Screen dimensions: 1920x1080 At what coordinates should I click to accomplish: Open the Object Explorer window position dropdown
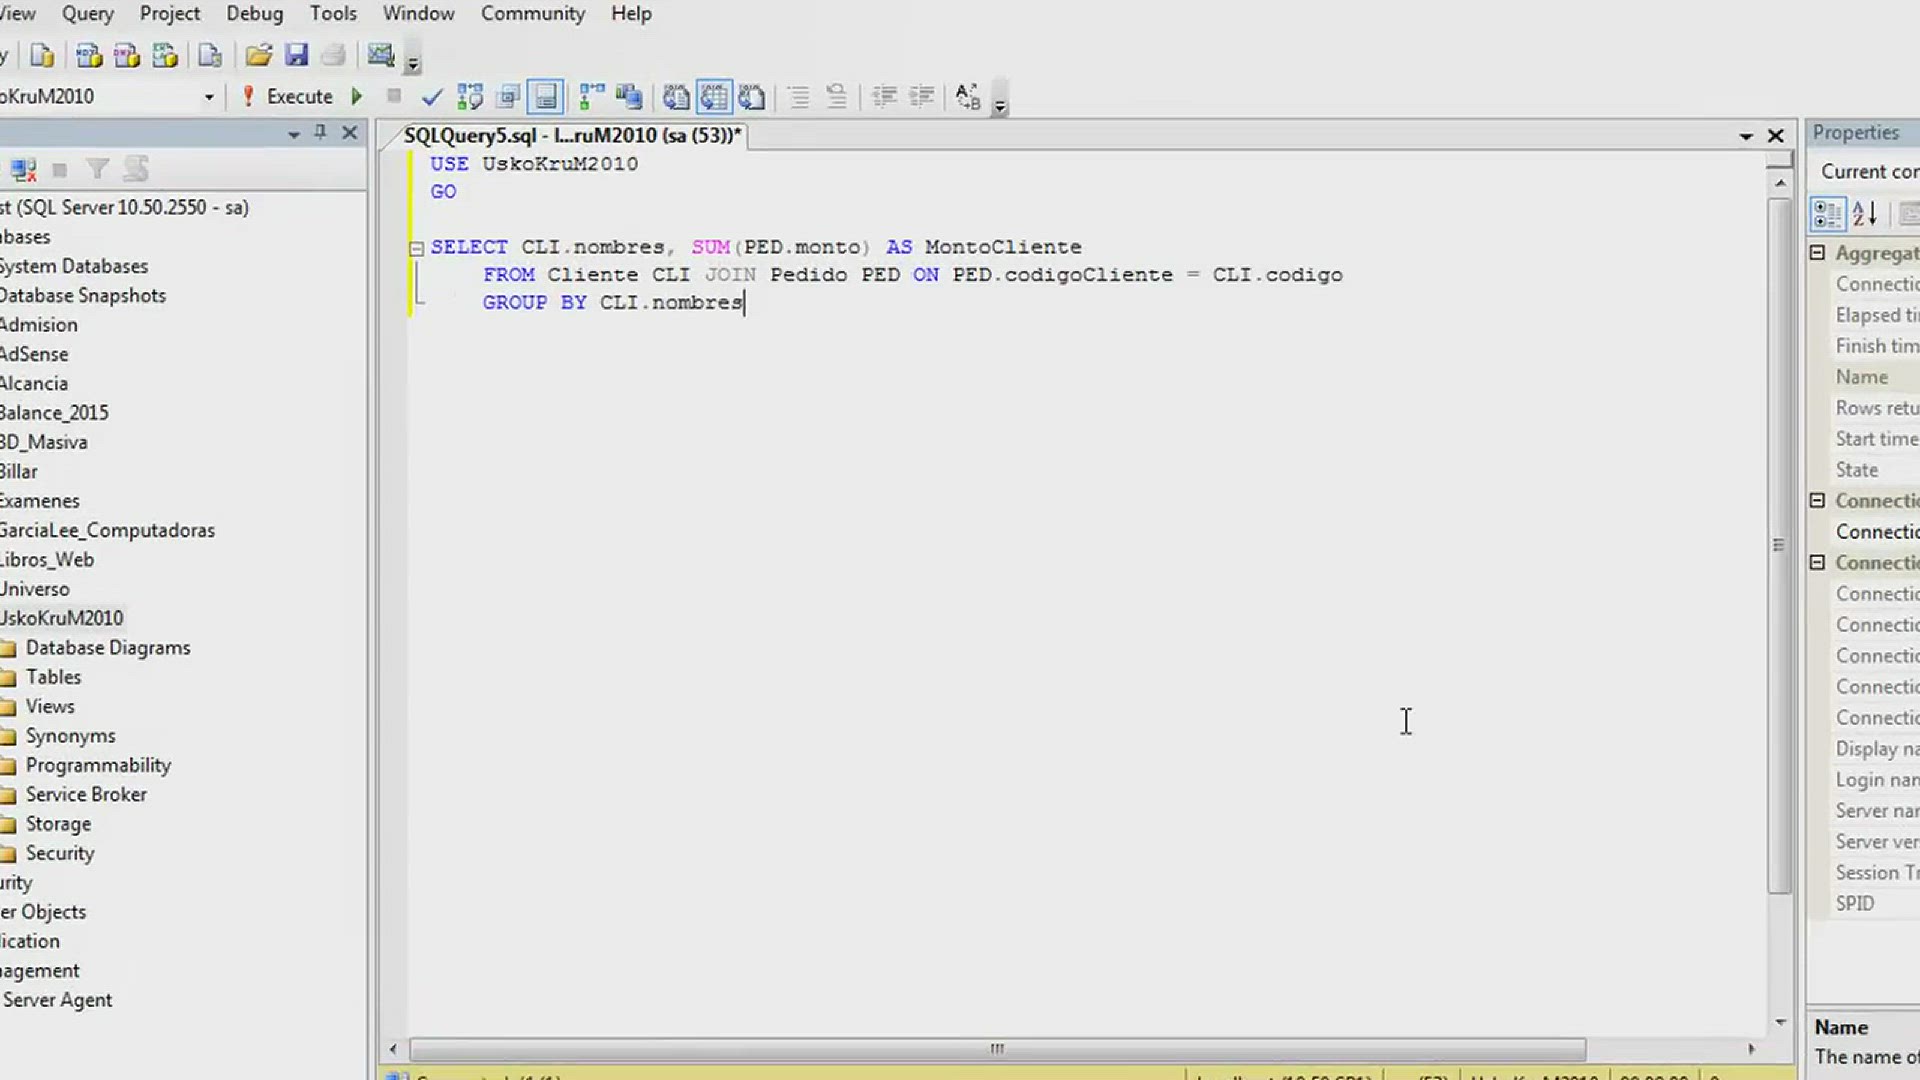point(293,133)
